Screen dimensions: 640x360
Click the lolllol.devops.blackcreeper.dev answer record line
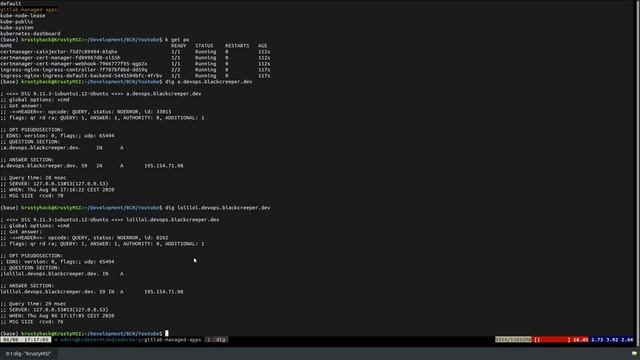(x=91, y=292)
